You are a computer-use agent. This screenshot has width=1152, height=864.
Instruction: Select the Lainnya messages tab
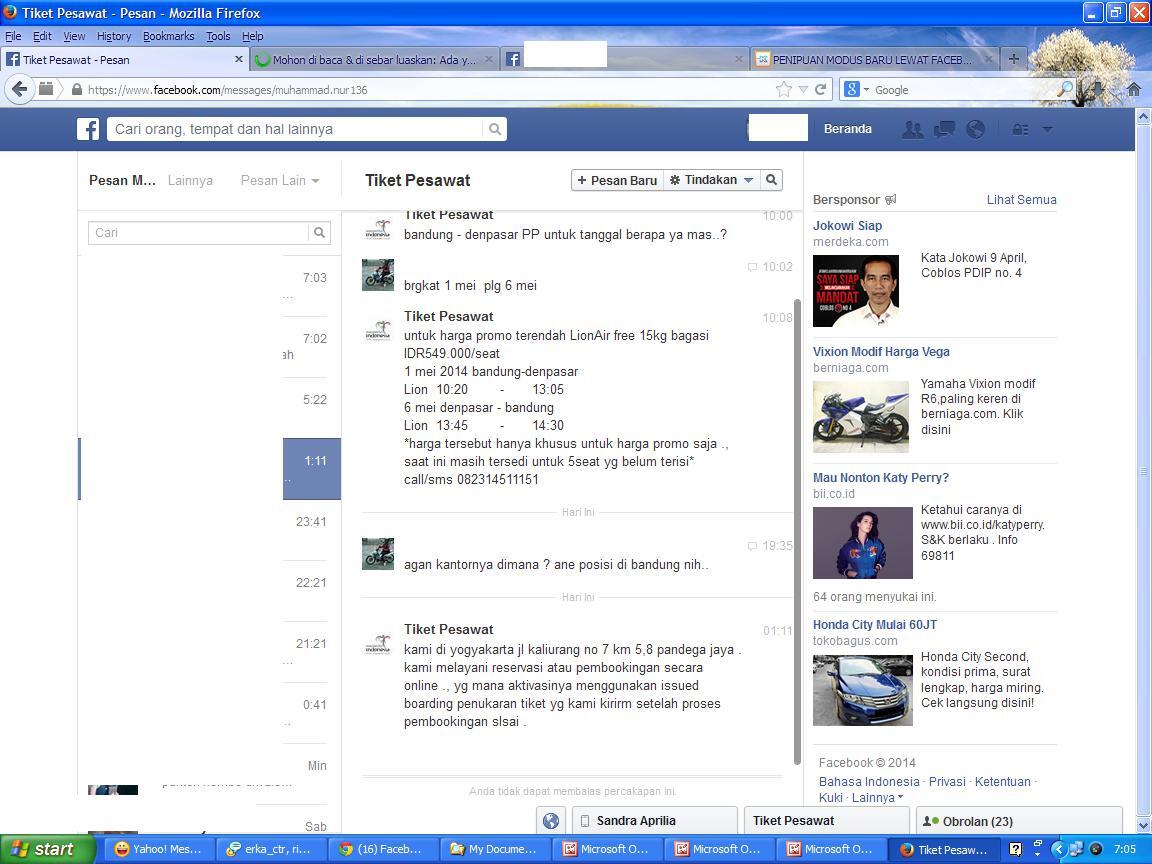tap(190, 181)
